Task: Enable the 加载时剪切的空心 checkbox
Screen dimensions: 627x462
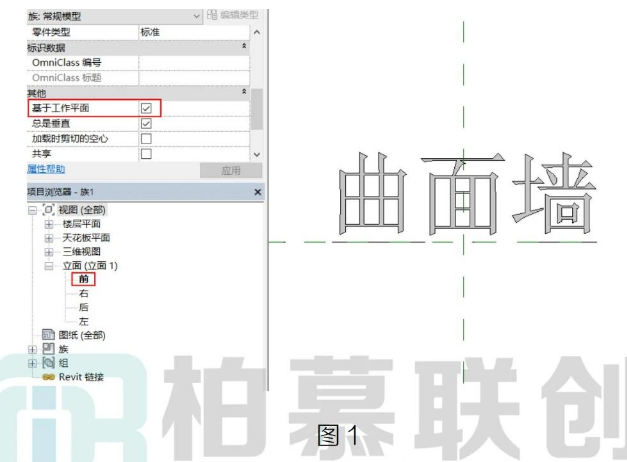Action: point(146,139)
